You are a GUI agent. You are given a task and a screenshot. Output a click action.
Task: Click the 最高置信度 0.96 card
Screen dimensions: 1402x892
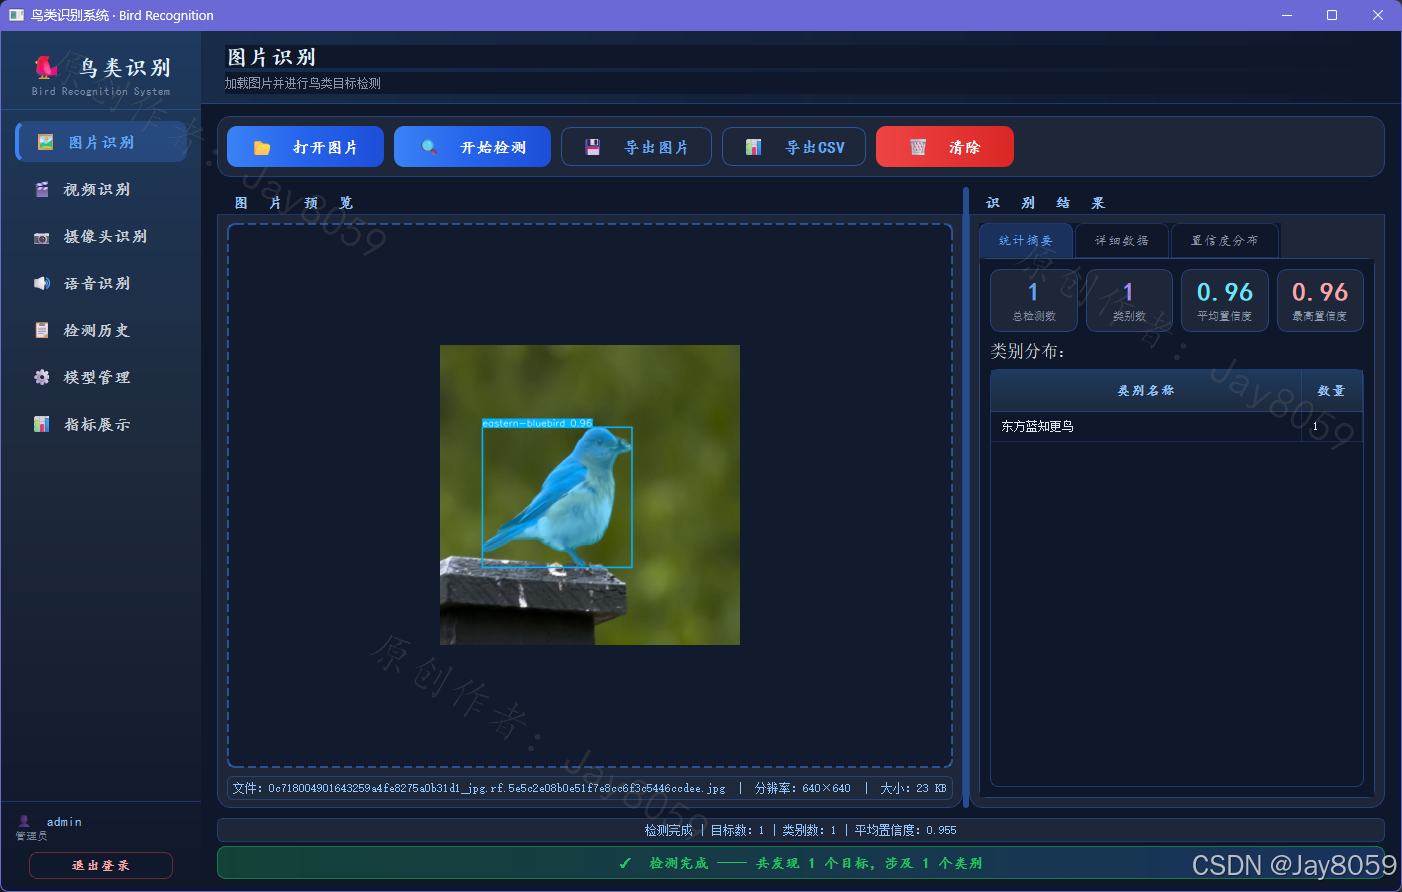[x=1320, y=300]
